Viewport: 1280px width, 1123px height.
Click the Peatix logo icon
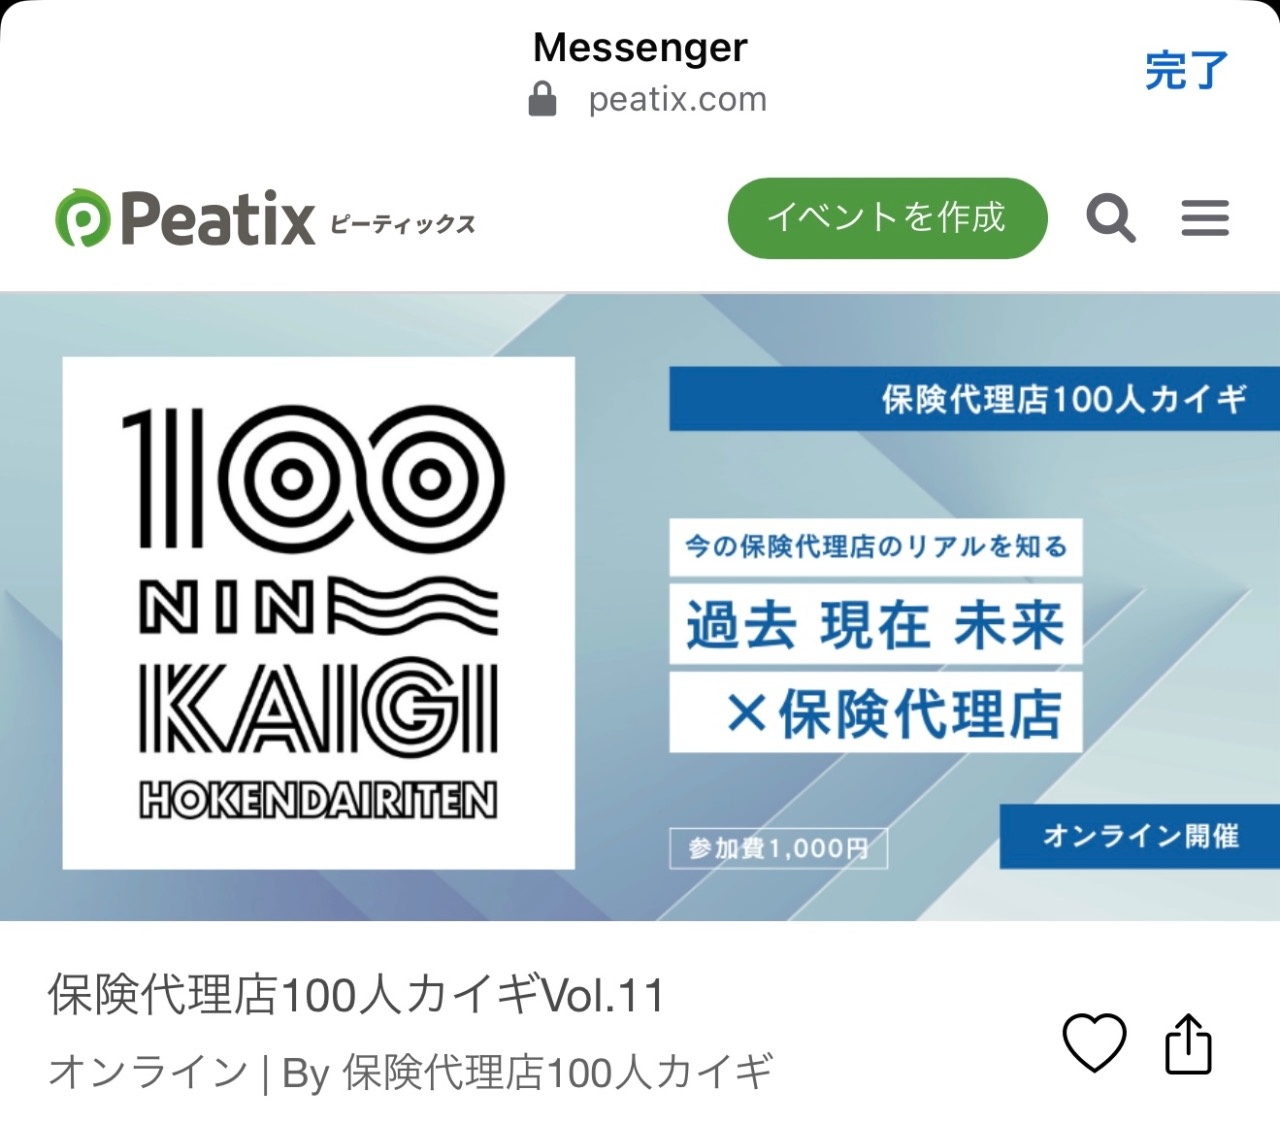click(x=82, y=218)
